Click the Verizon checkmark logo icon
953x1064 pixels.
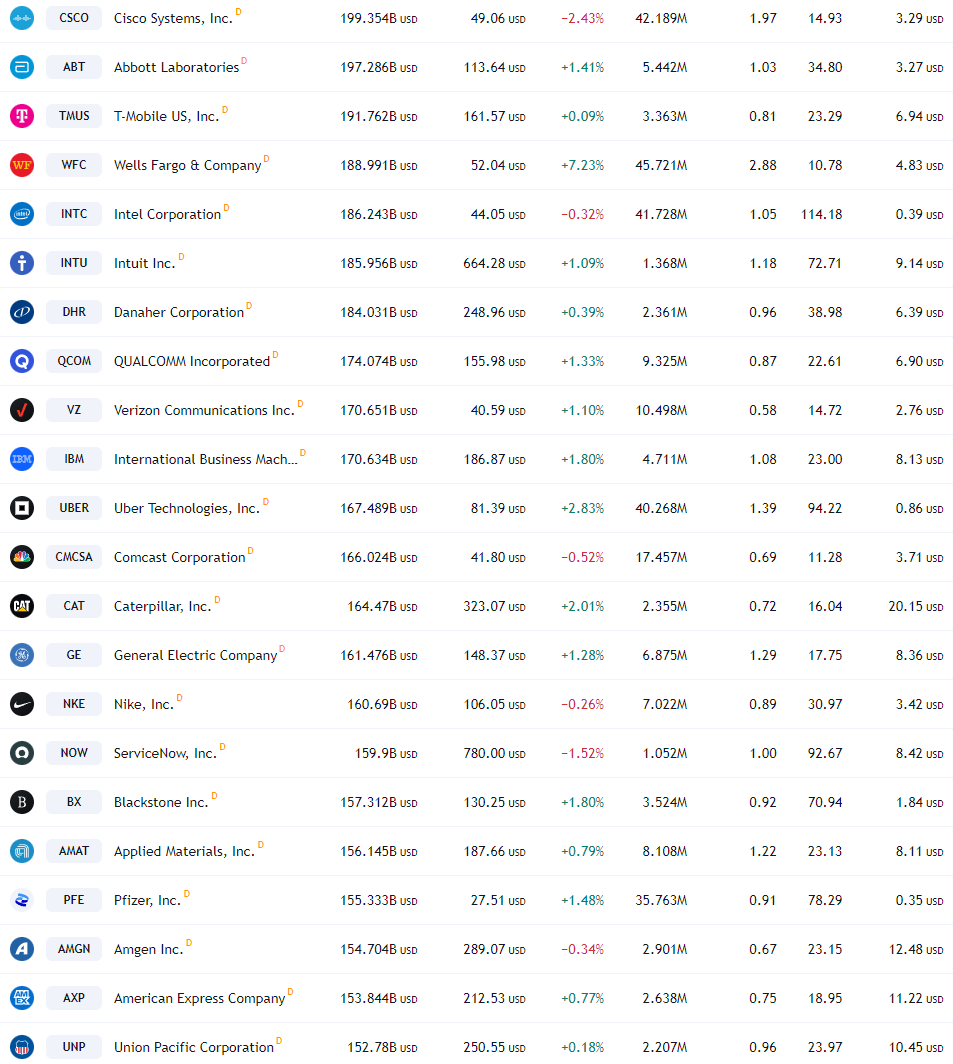point(22,410)
